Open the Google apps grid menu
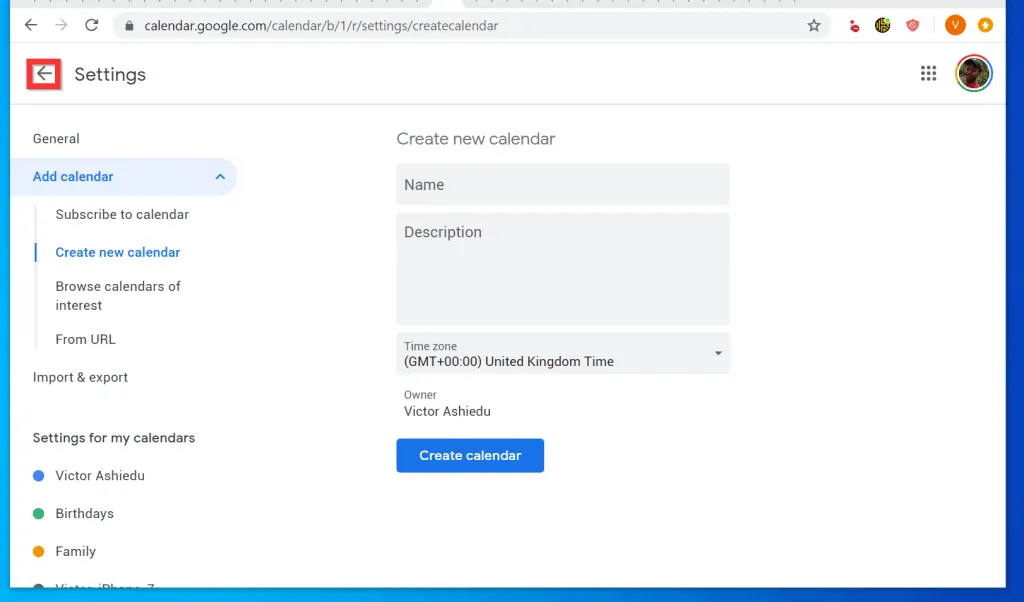 928,73
